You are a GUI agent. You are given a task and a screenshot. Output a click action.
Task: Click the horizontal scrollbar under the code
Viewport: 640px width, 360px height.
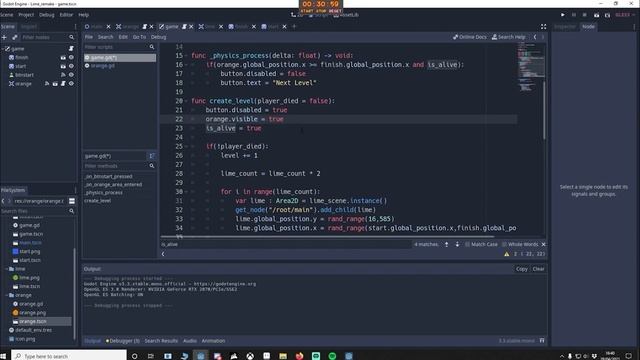(x=327, y=236)
